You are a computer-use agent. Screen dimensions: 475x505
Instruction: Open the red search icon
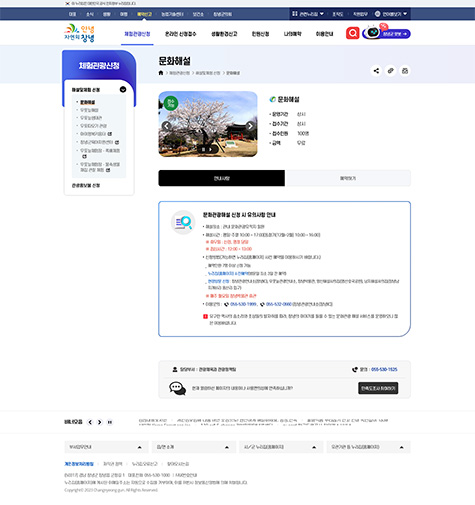pos(352,33)
